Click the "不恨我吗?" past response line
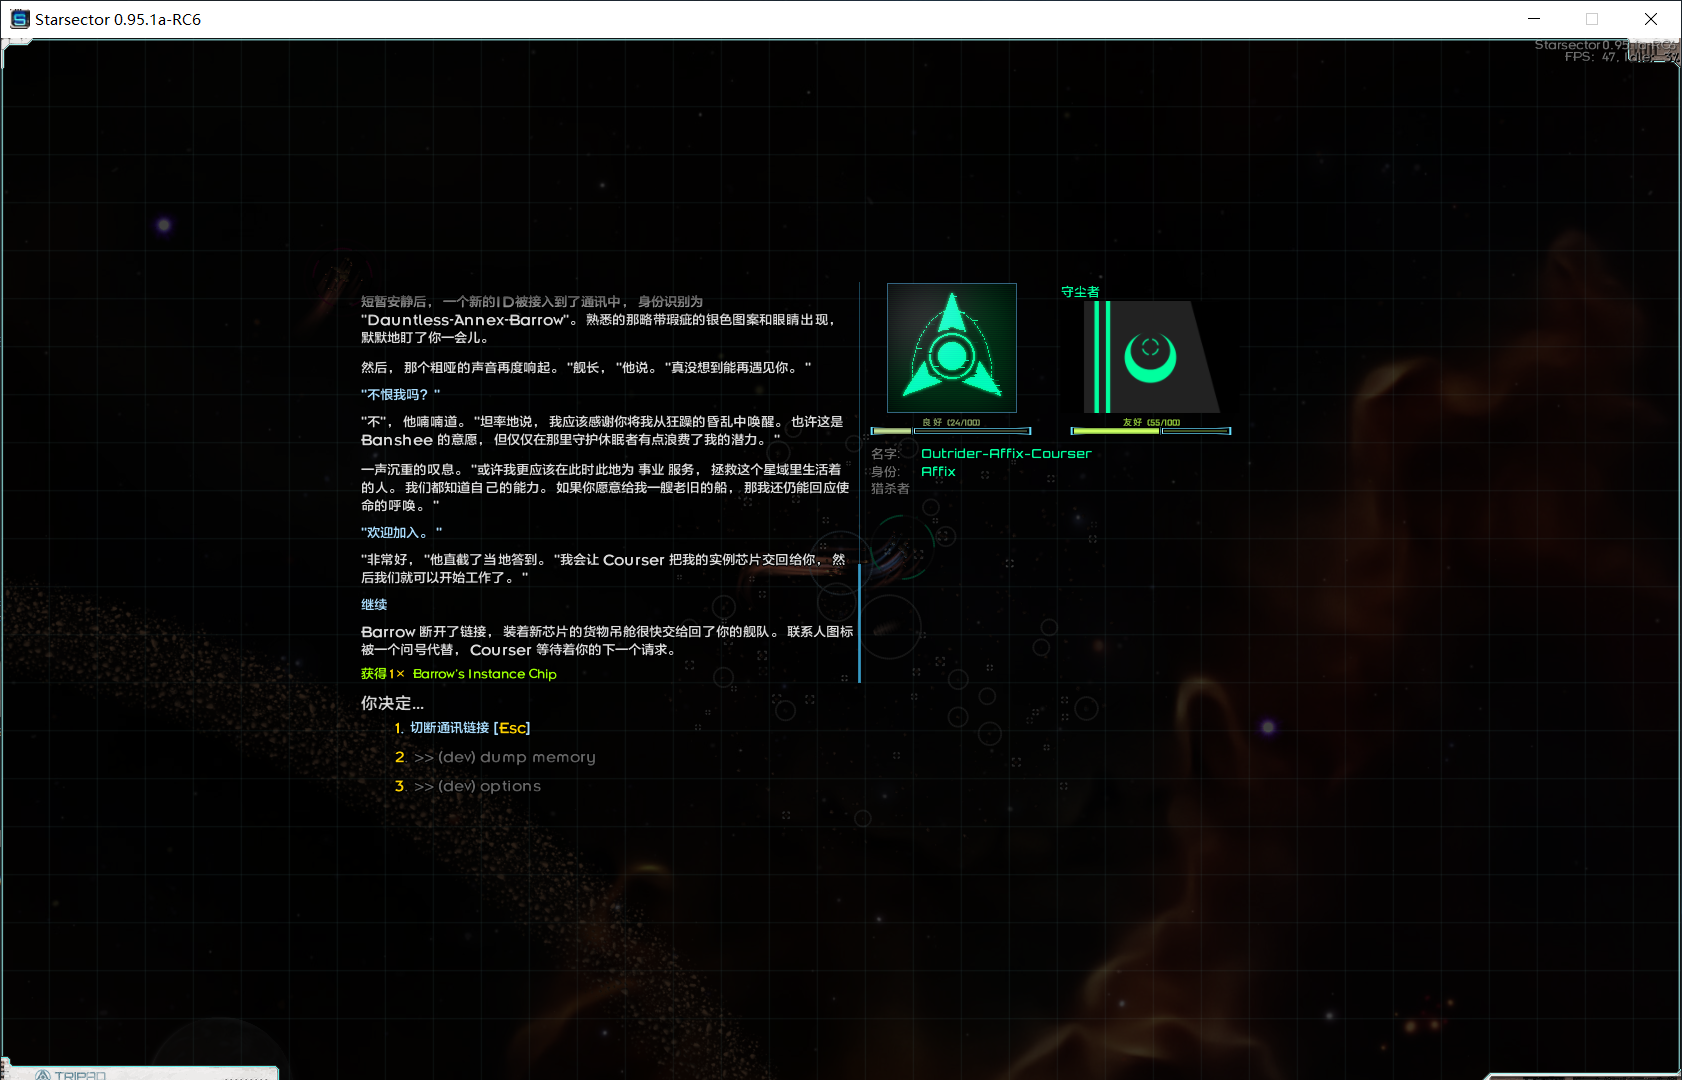 (x=400, y=395)
